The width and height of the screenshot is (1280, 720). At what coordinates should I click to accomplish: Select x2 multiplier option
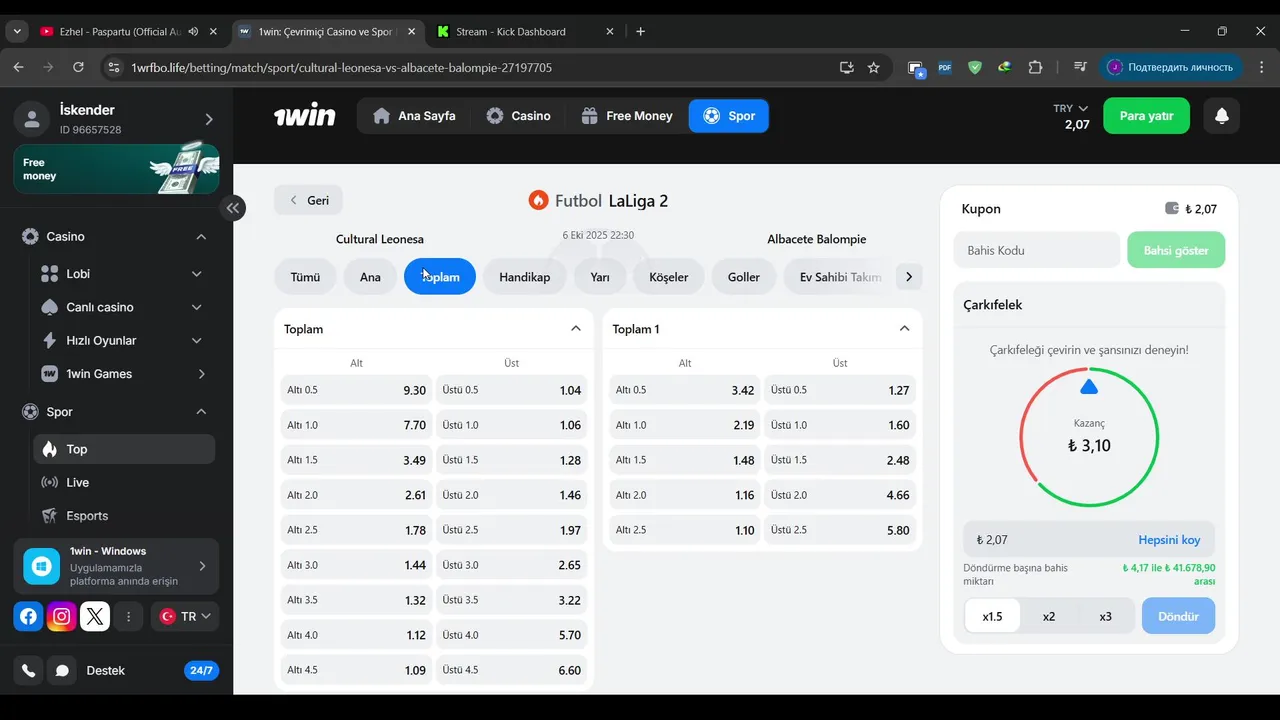1049,616
